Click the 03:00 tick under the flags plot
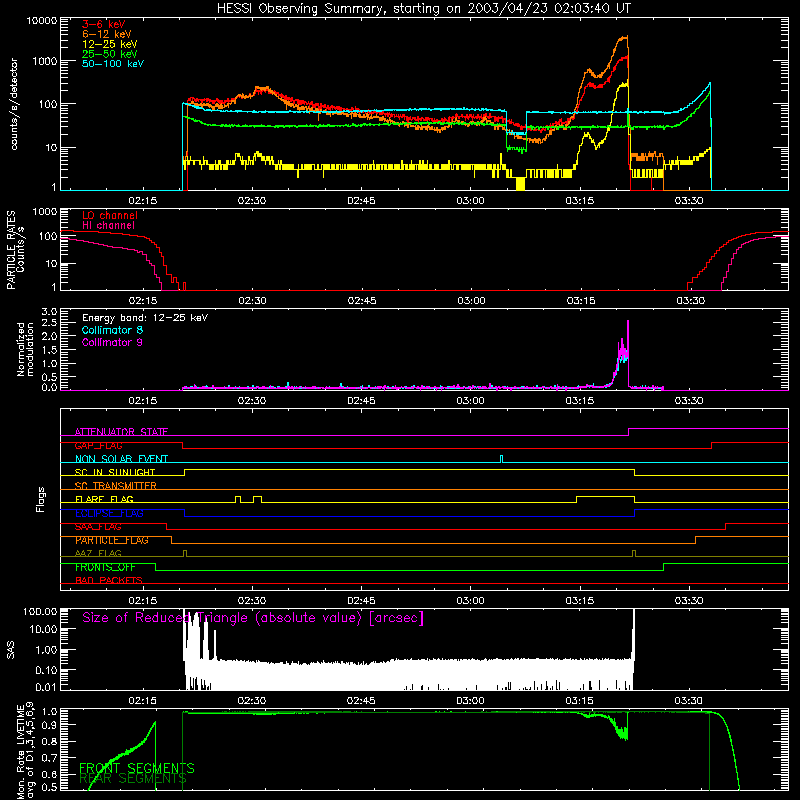Image resolution: width=800 pixels, height=800 pixels. 470,601
